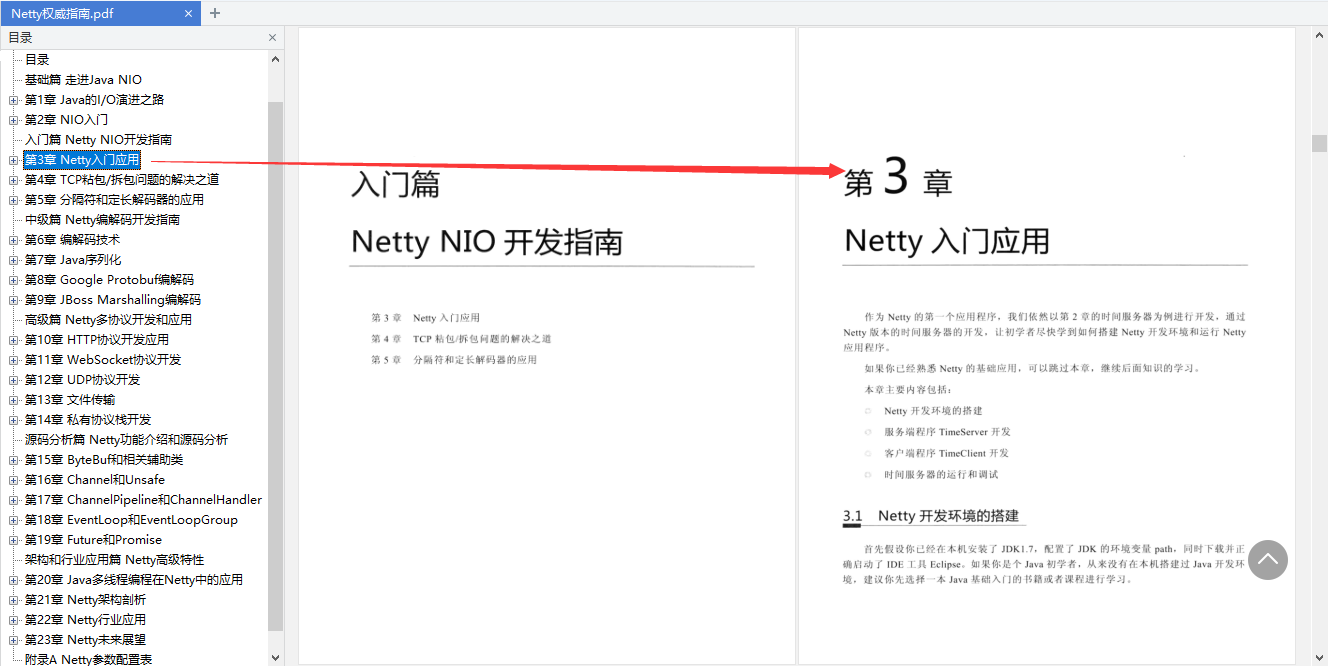Select 第20章 Java多线程编程在Netty中的应用
1328x666 pixels.
click(x=134, y=580)
